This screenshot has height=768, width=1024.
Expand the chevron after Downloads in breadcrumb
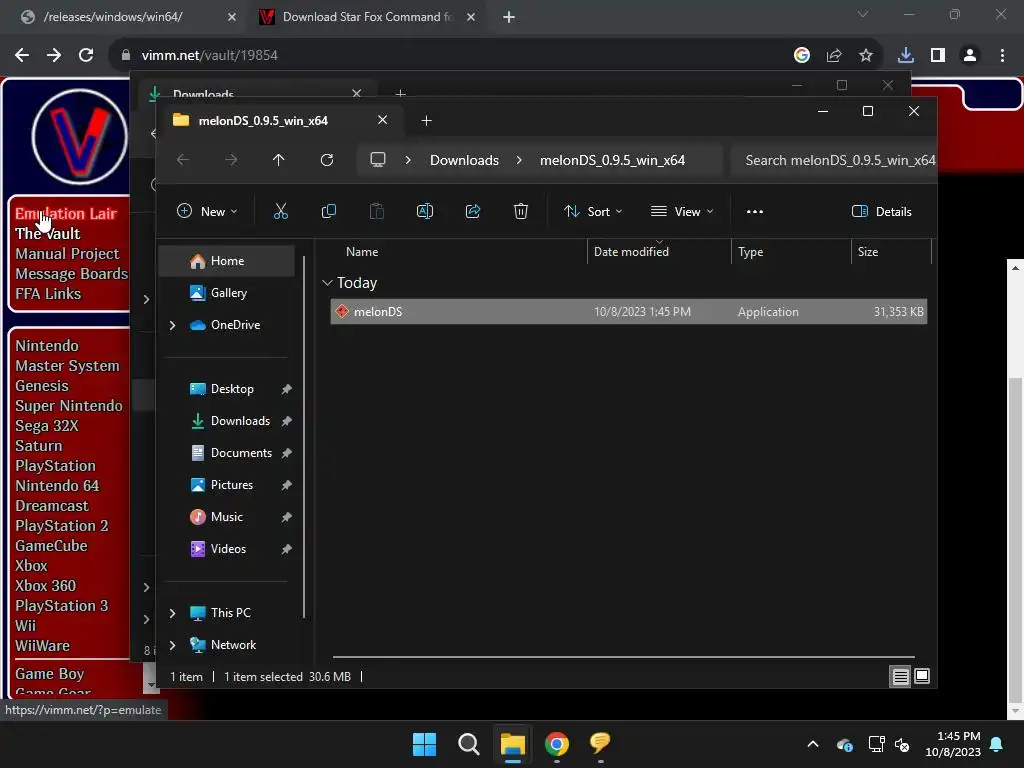pyautogui.click(x=519, y=160)
